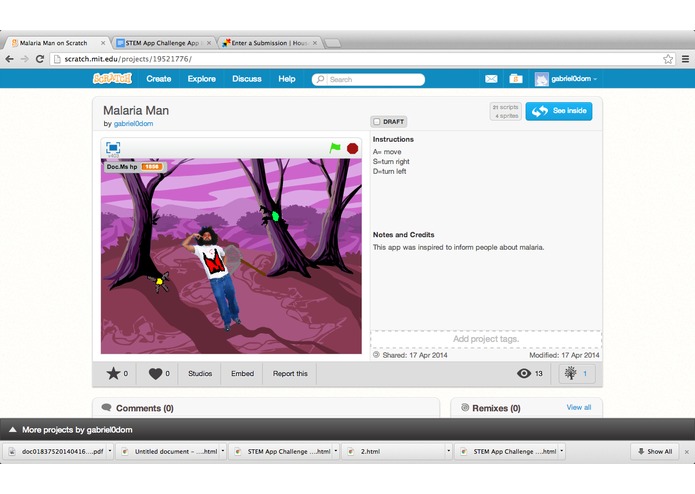Open the Create menu item
The image size is (695, 494).
click(x=159, y=79)
